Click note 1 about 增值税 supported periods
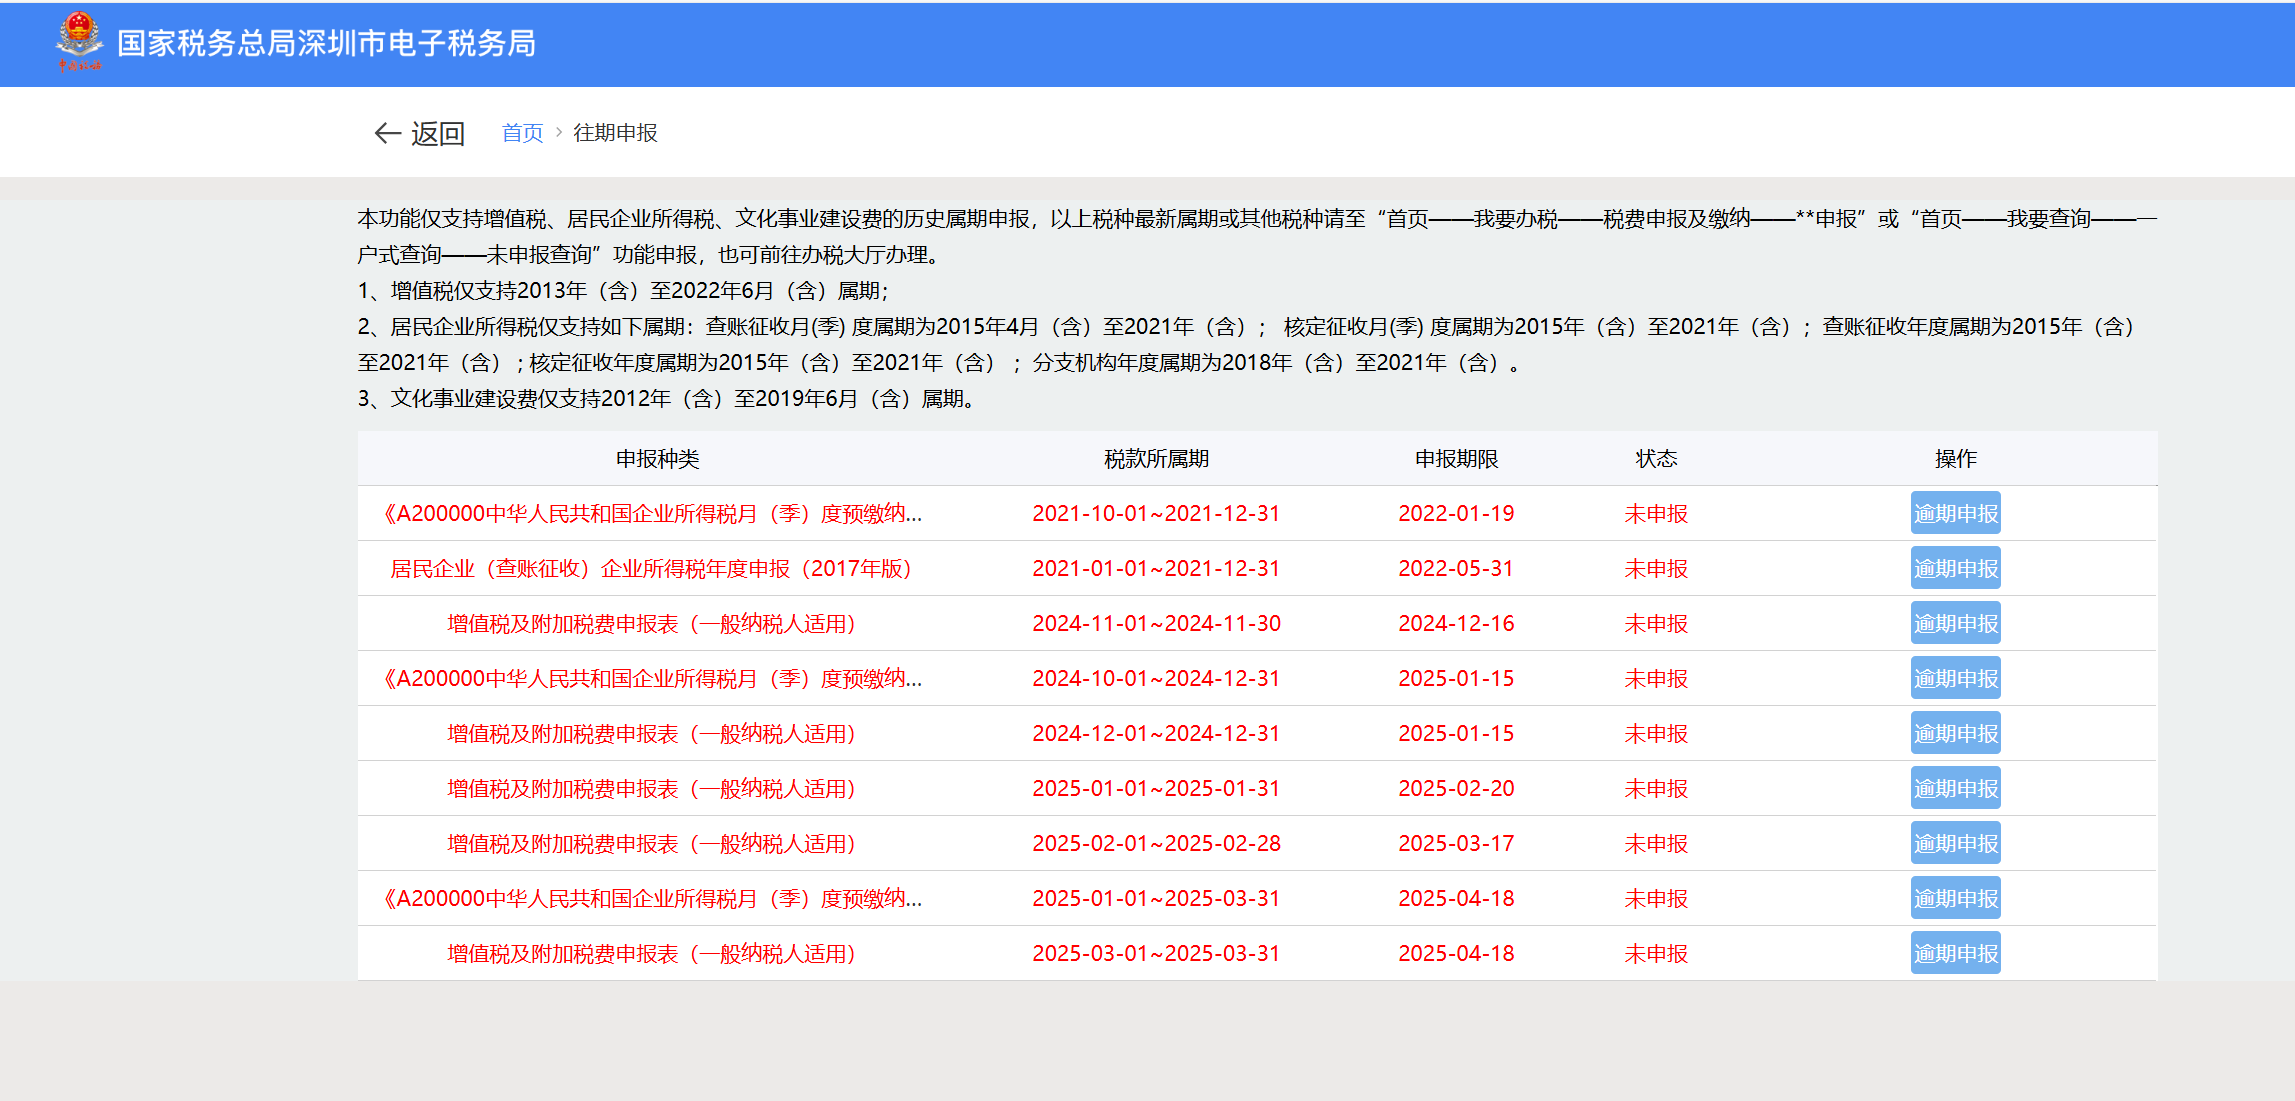 click(x=623, y=290)
